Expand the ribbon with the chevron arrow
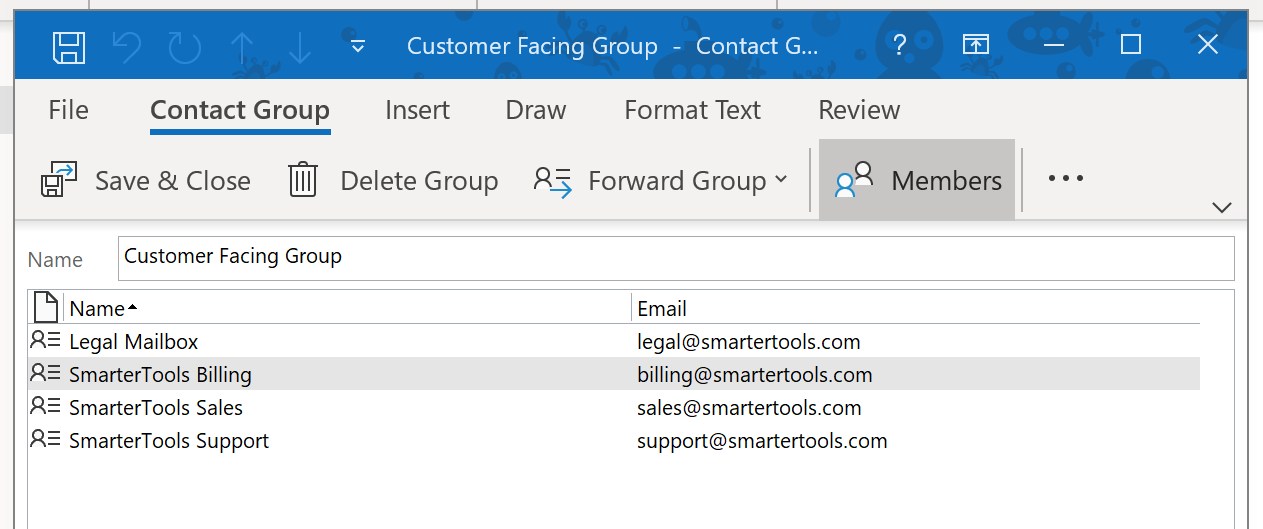 [1221, 207]
